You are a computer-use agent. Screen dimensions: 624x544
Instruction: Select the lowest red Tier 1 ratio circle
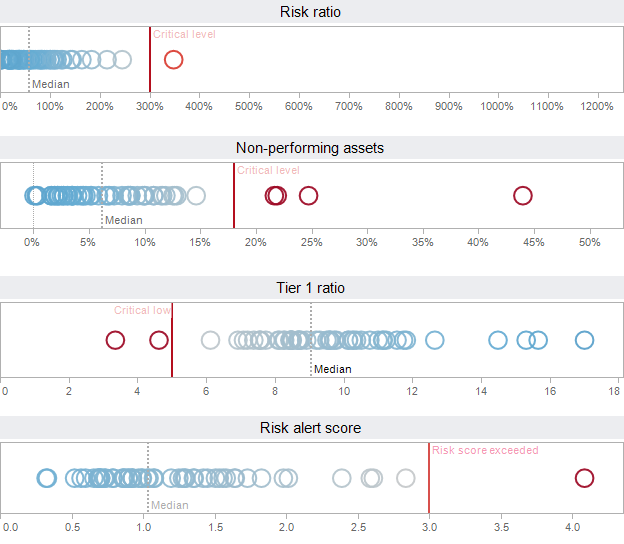coord(115,340)
